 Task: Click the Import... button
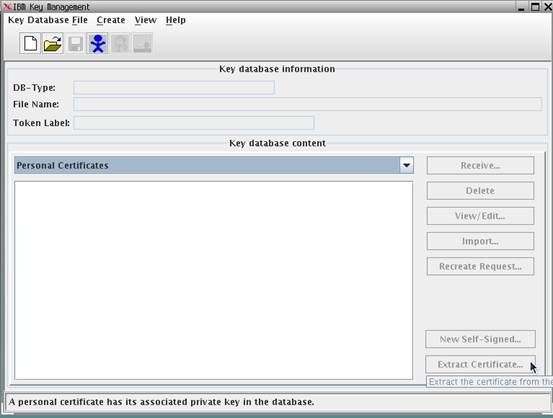pyautogui.click(x=480, y=241)
